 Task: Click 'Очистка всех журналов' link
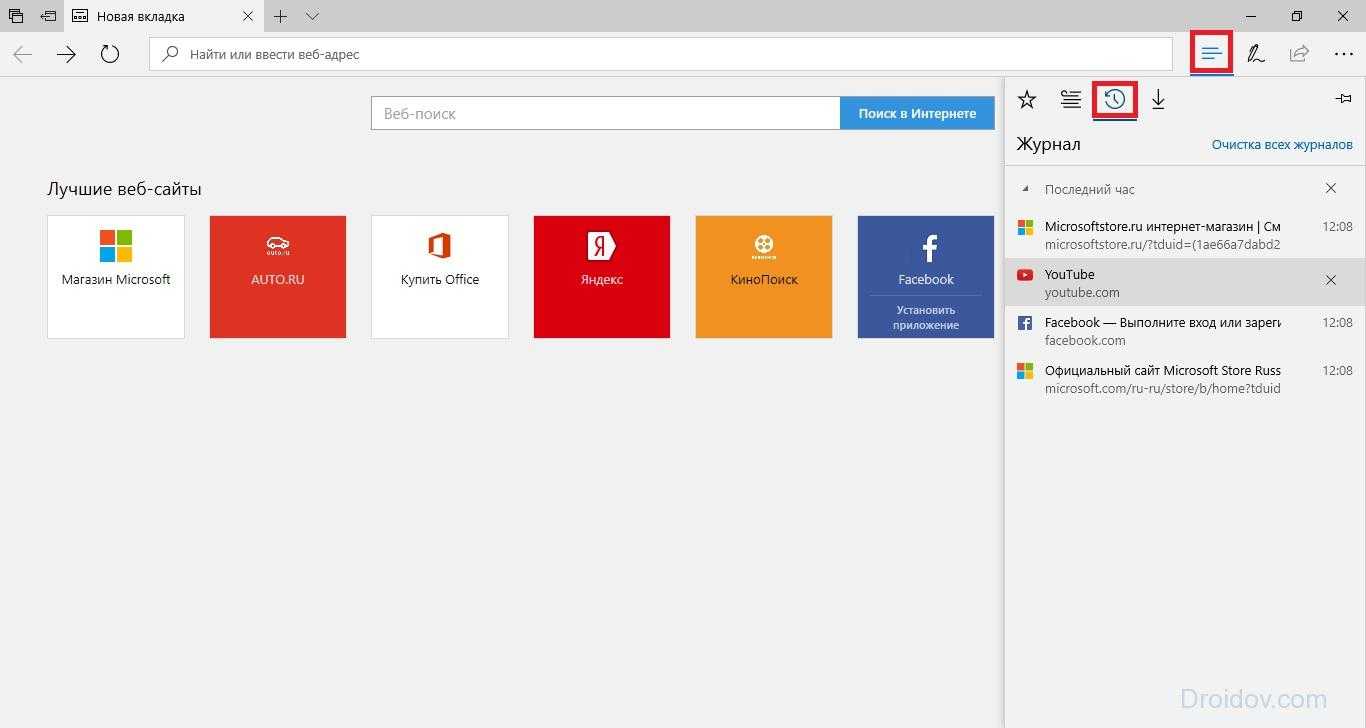1282,145
